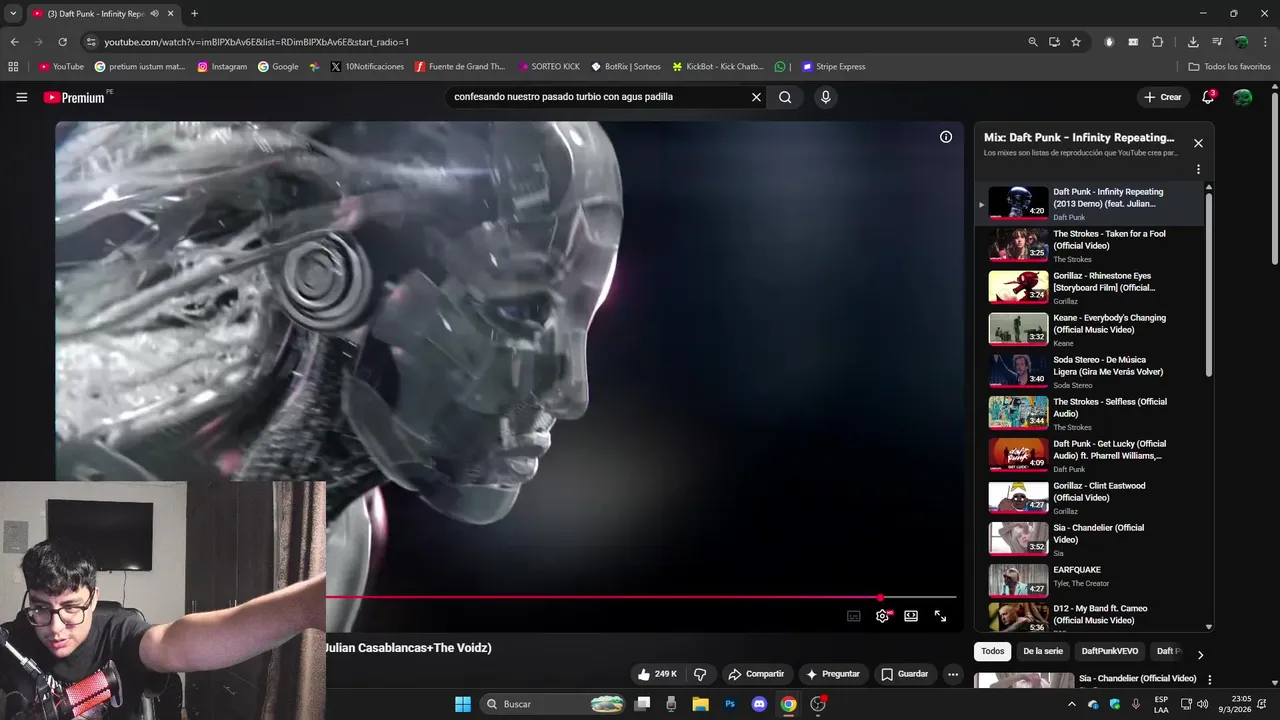The width and height of the screenshot is (1280, 720).
Task: Select the De la serie chip
Action: 1043,651
